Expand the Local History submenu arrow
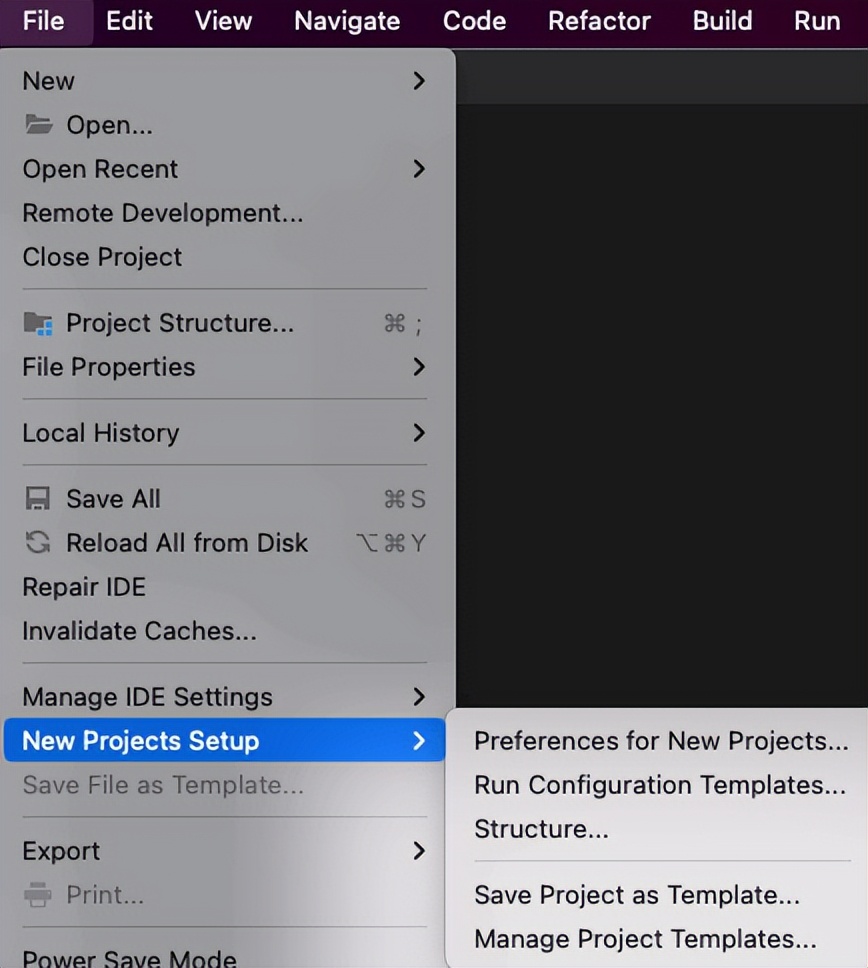868x968 pixels. pos(419,433)
